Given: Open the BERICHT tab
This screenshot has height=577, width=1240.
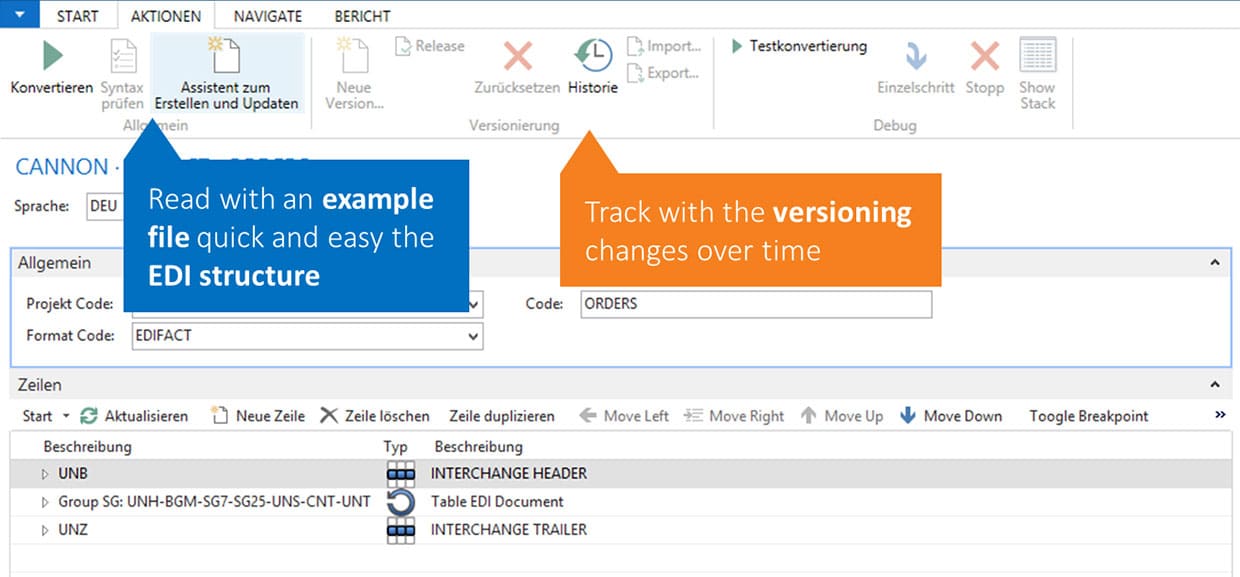Looking at the screenshot, I should [x=363, y=16].
